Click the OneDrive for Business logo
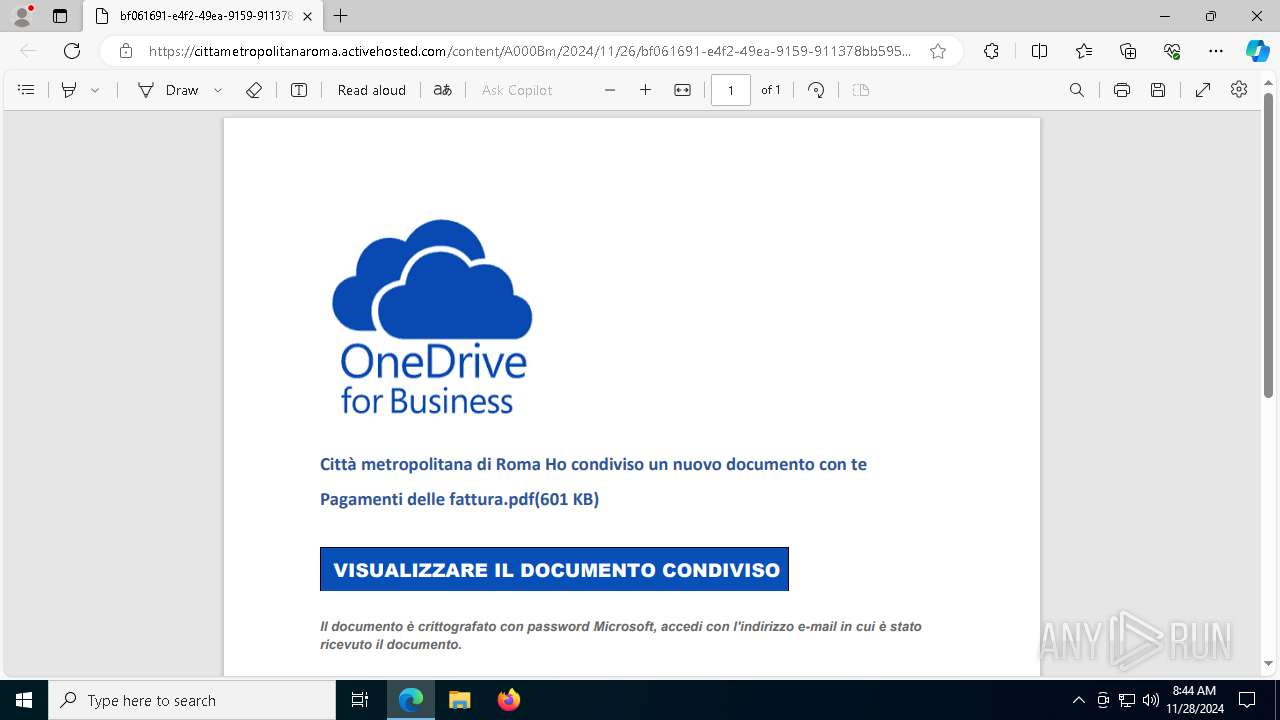The height and width of the screenshot is (720, 1280). coord(432,317)
